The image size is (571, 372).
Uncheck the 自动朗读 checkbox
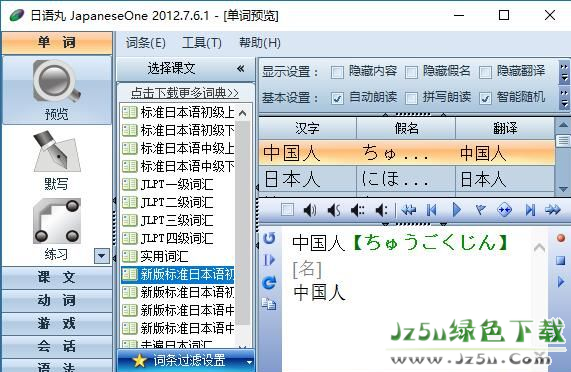click(337, 98)
